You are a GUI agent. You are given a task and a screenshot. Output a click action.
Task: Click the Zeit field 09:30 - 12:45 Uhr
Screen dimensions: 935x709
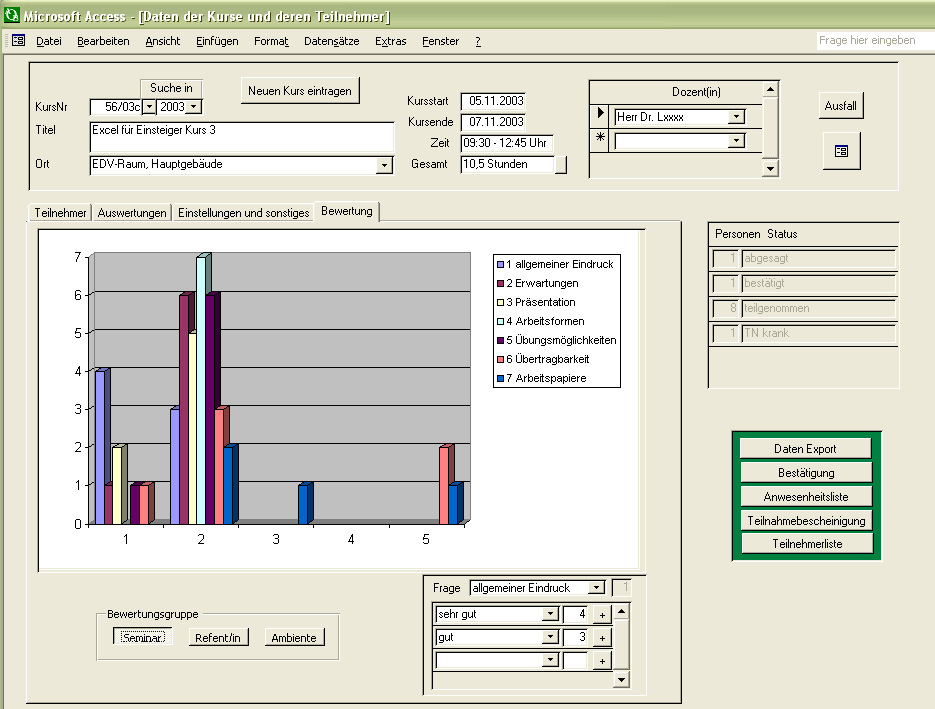[x=507, y=143]
